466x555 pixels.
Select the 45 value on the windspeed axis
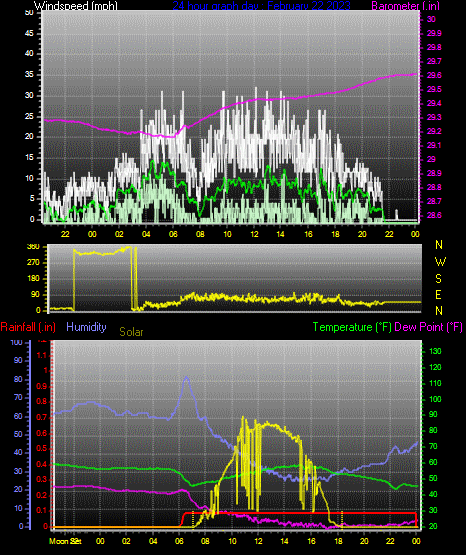tap(29, 33)
